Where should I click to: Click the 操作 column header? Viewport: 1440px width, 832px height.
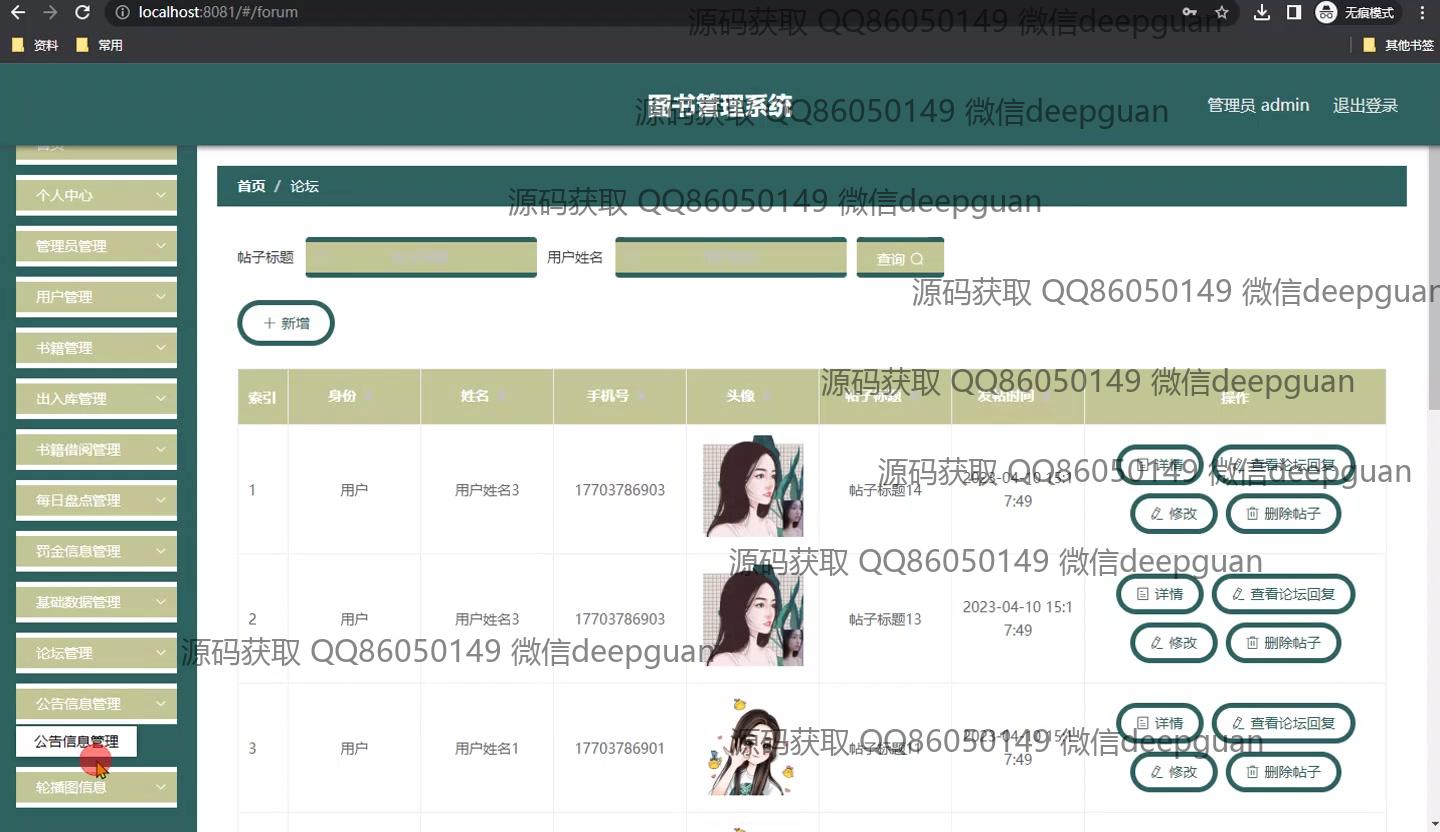point(1235,397)
